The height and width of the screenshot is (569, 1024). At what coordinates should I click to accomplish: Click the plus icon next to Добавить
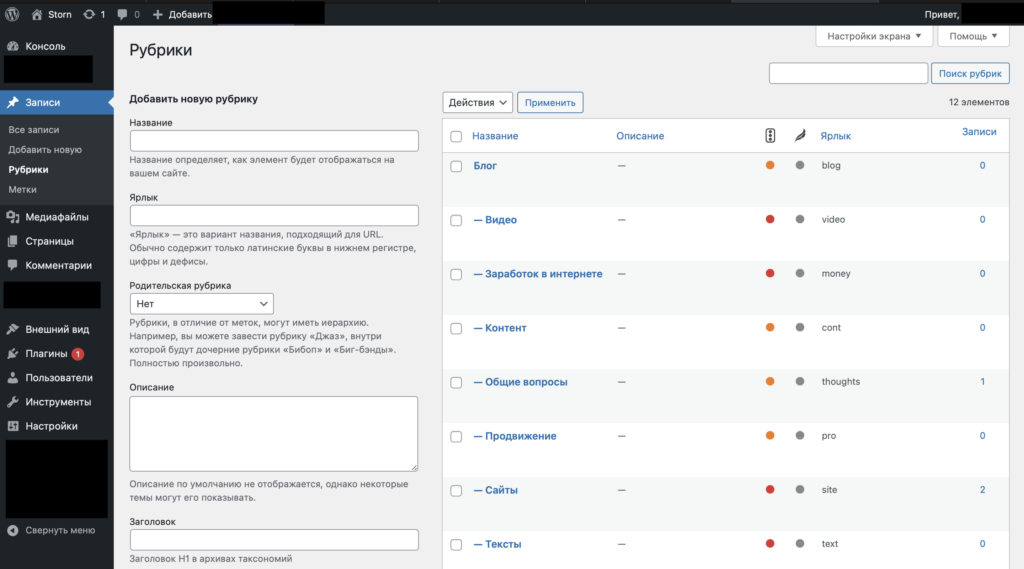157,14
